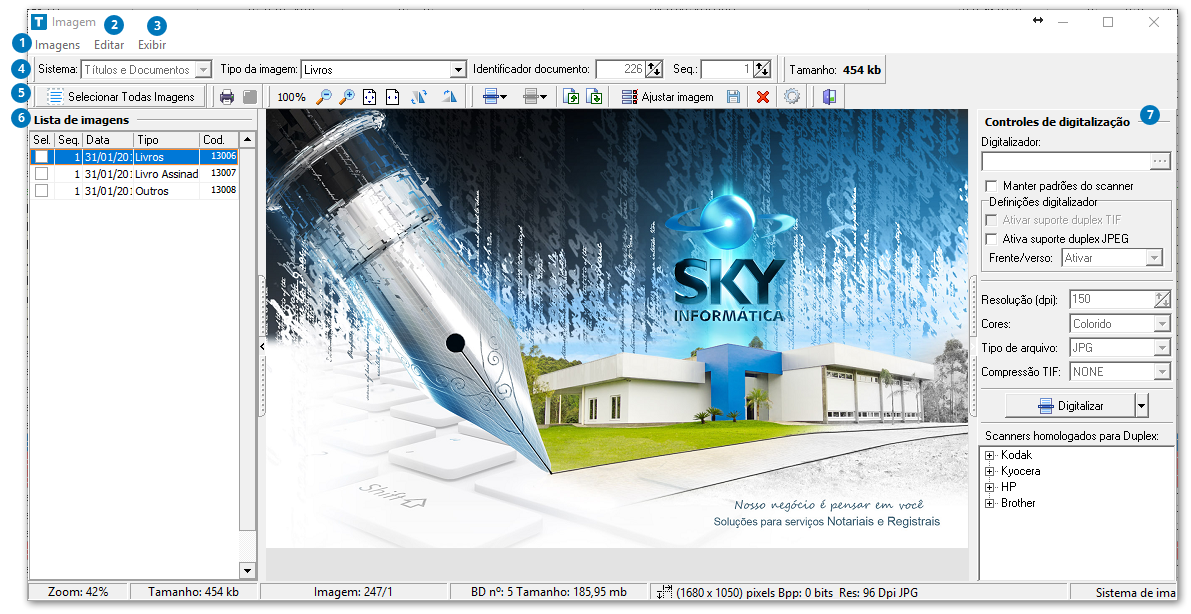The height and width of the screenshot is (614, 1191).
Task: Click the image list scroll up arrow
Action: tap(247, 140)
